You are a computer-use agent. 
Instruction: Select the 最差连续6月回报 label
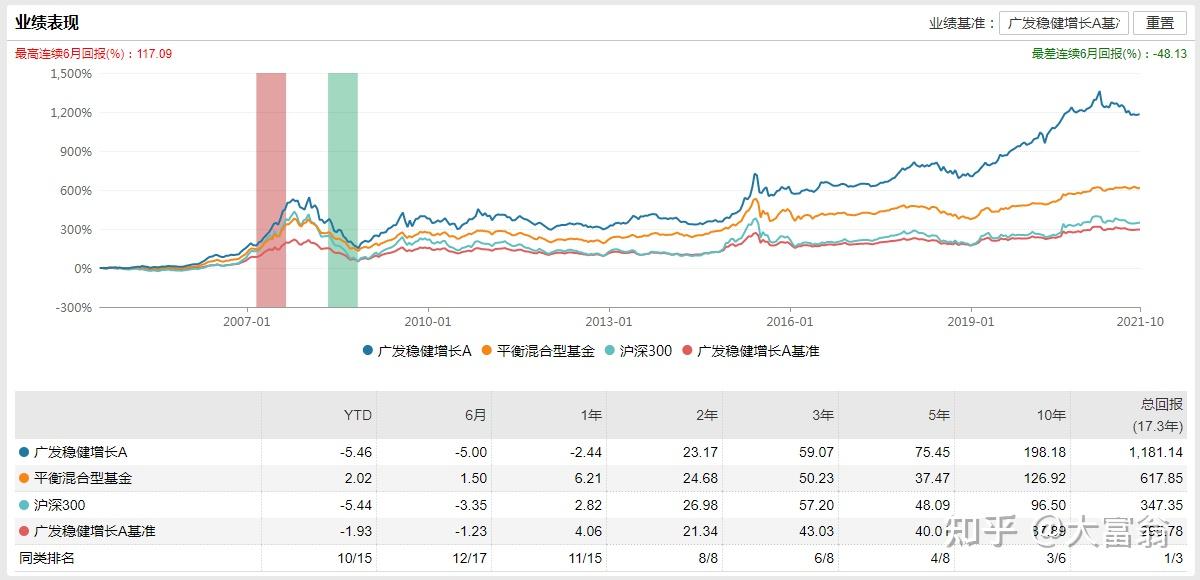coord(1109,54)
